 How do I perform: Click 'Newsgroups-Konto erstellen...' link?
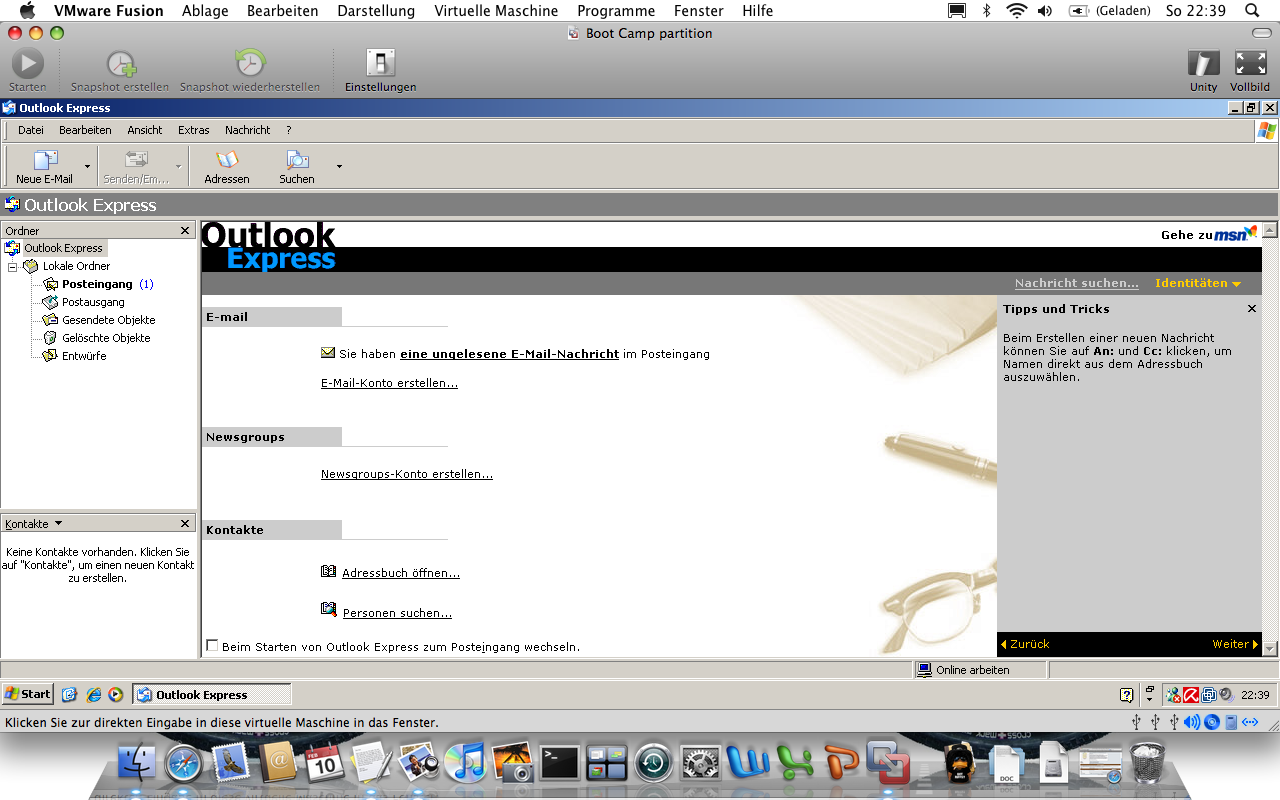(407, 474)
